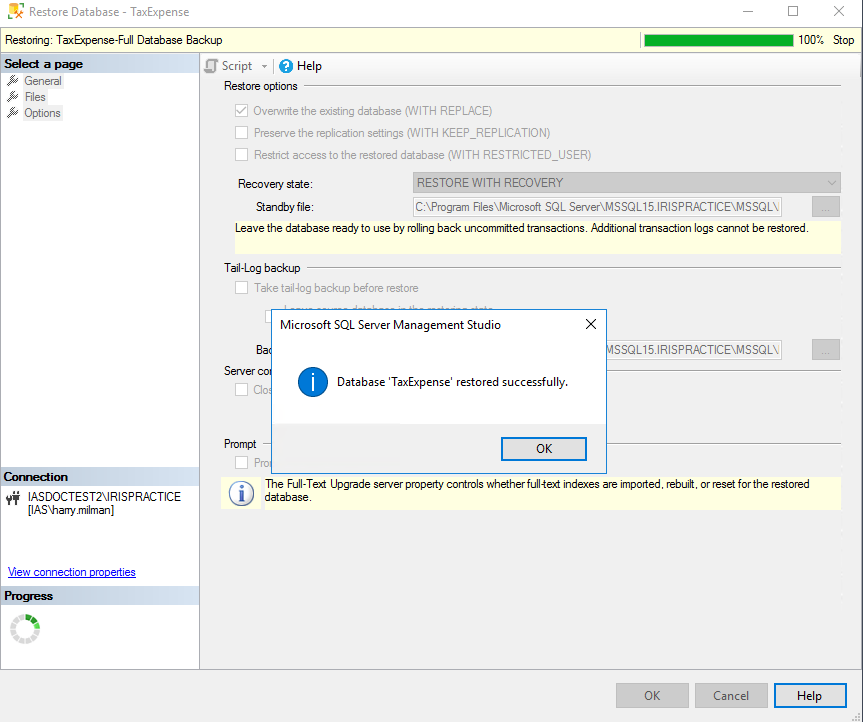This screenshot has width=863, height=722.
Task: Toggle the Server connections close checkbox
Action: coord(241,390)
